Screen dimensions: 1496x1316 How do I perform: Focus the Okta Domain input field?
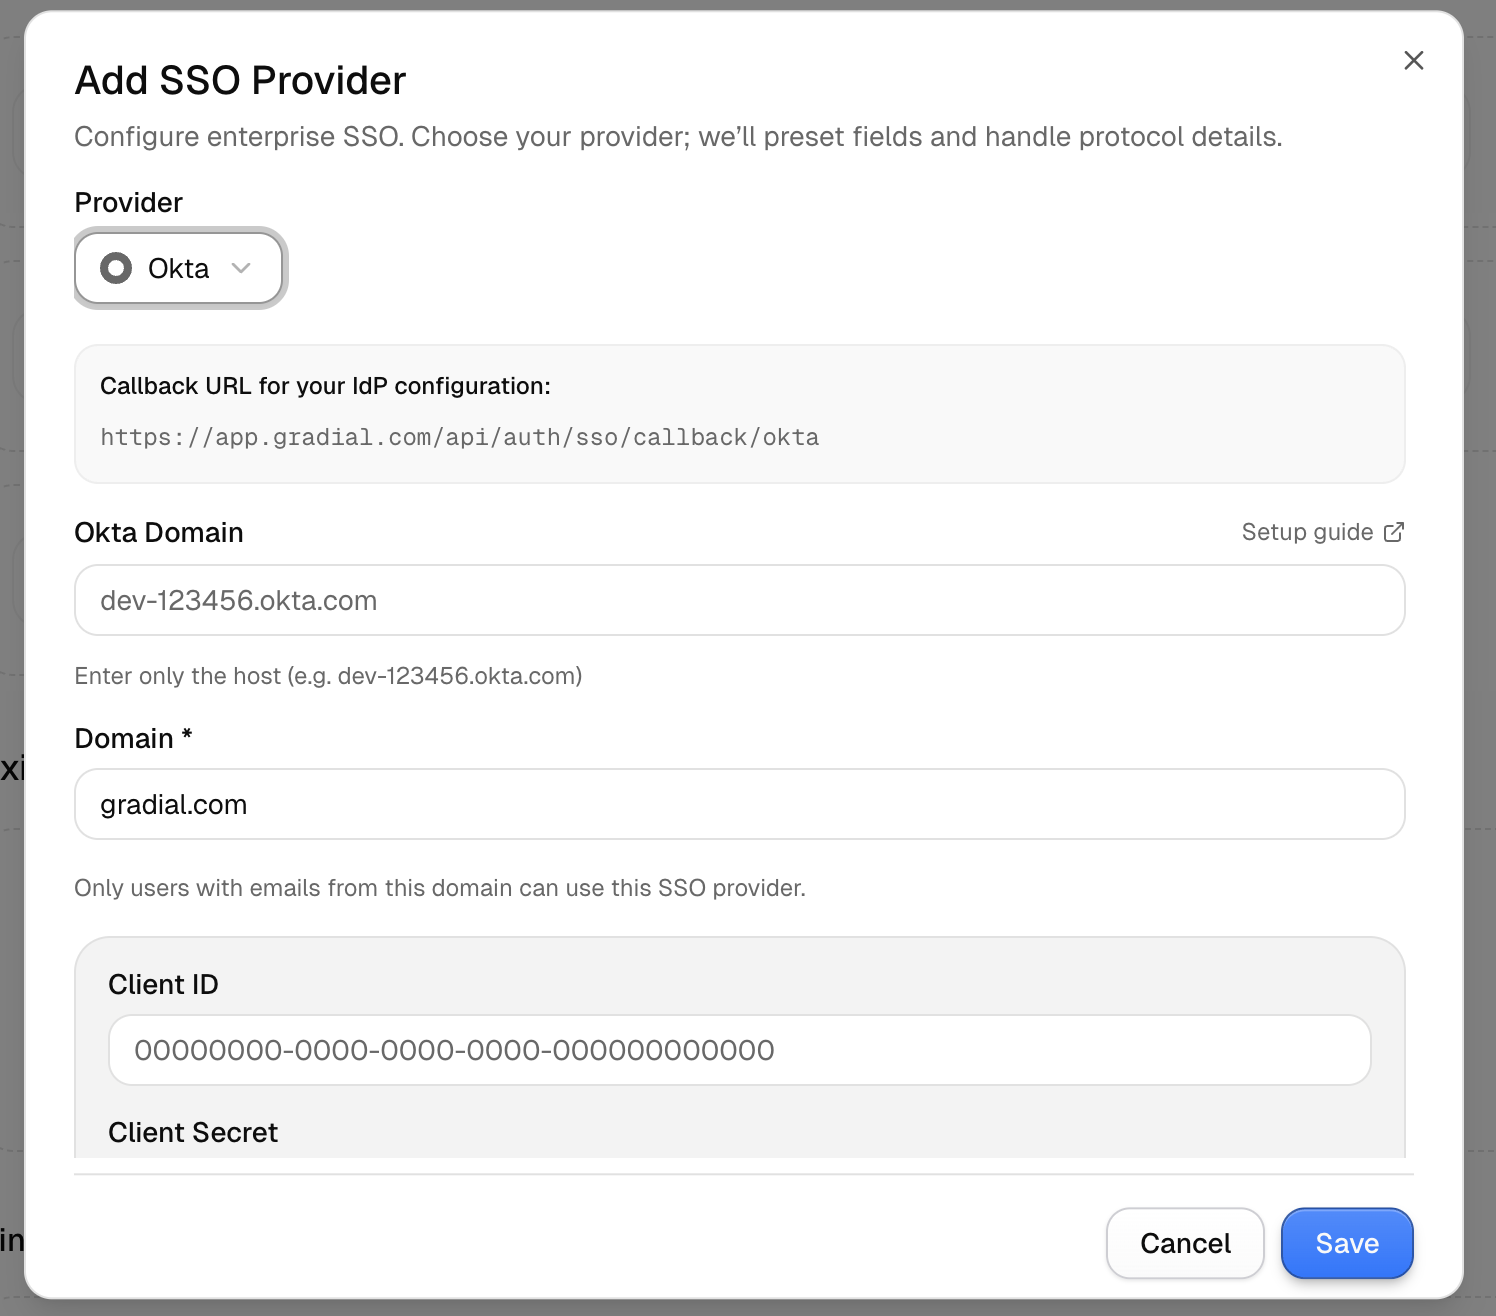coord(740,600)
